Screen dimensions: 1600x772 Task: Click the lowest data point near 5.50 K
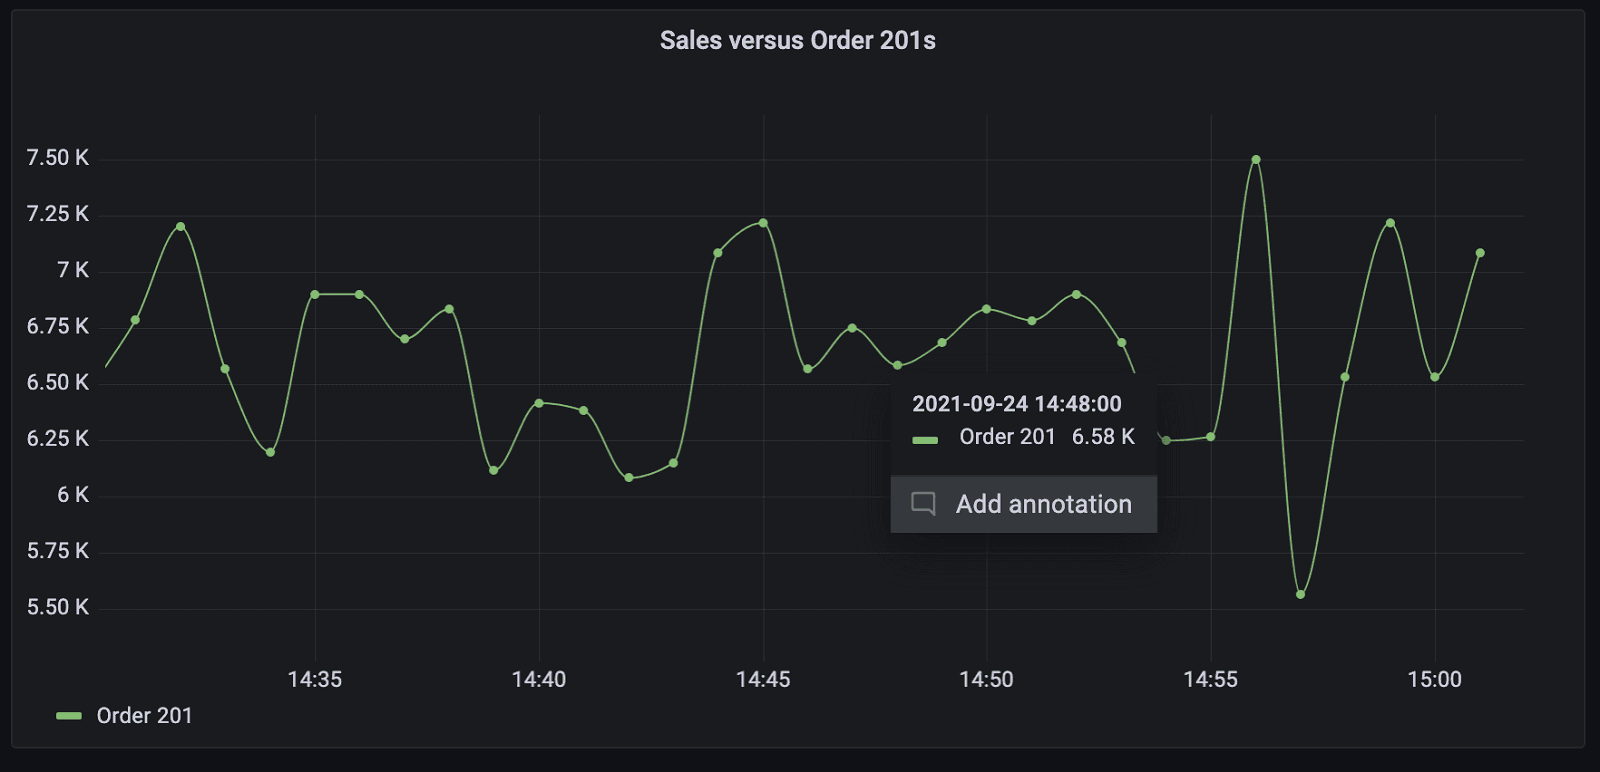coord(1300,594)
